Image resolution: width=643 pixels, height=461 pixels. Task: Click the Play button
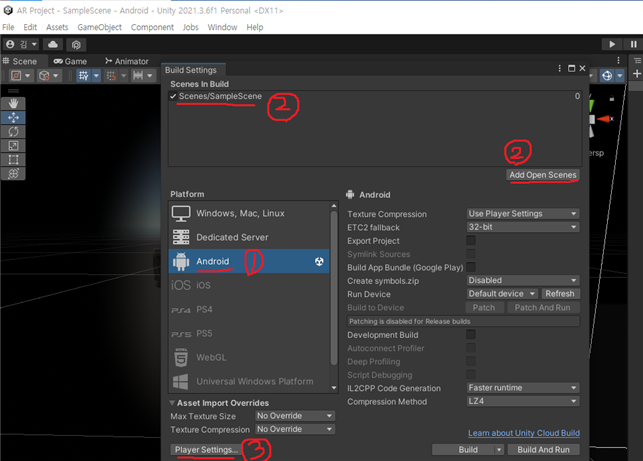click(612, 44)
